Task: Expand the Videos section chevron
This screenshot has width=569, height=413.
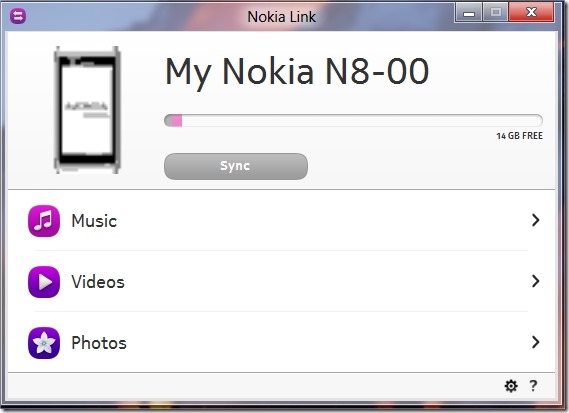Action: (x=536, y=281)
